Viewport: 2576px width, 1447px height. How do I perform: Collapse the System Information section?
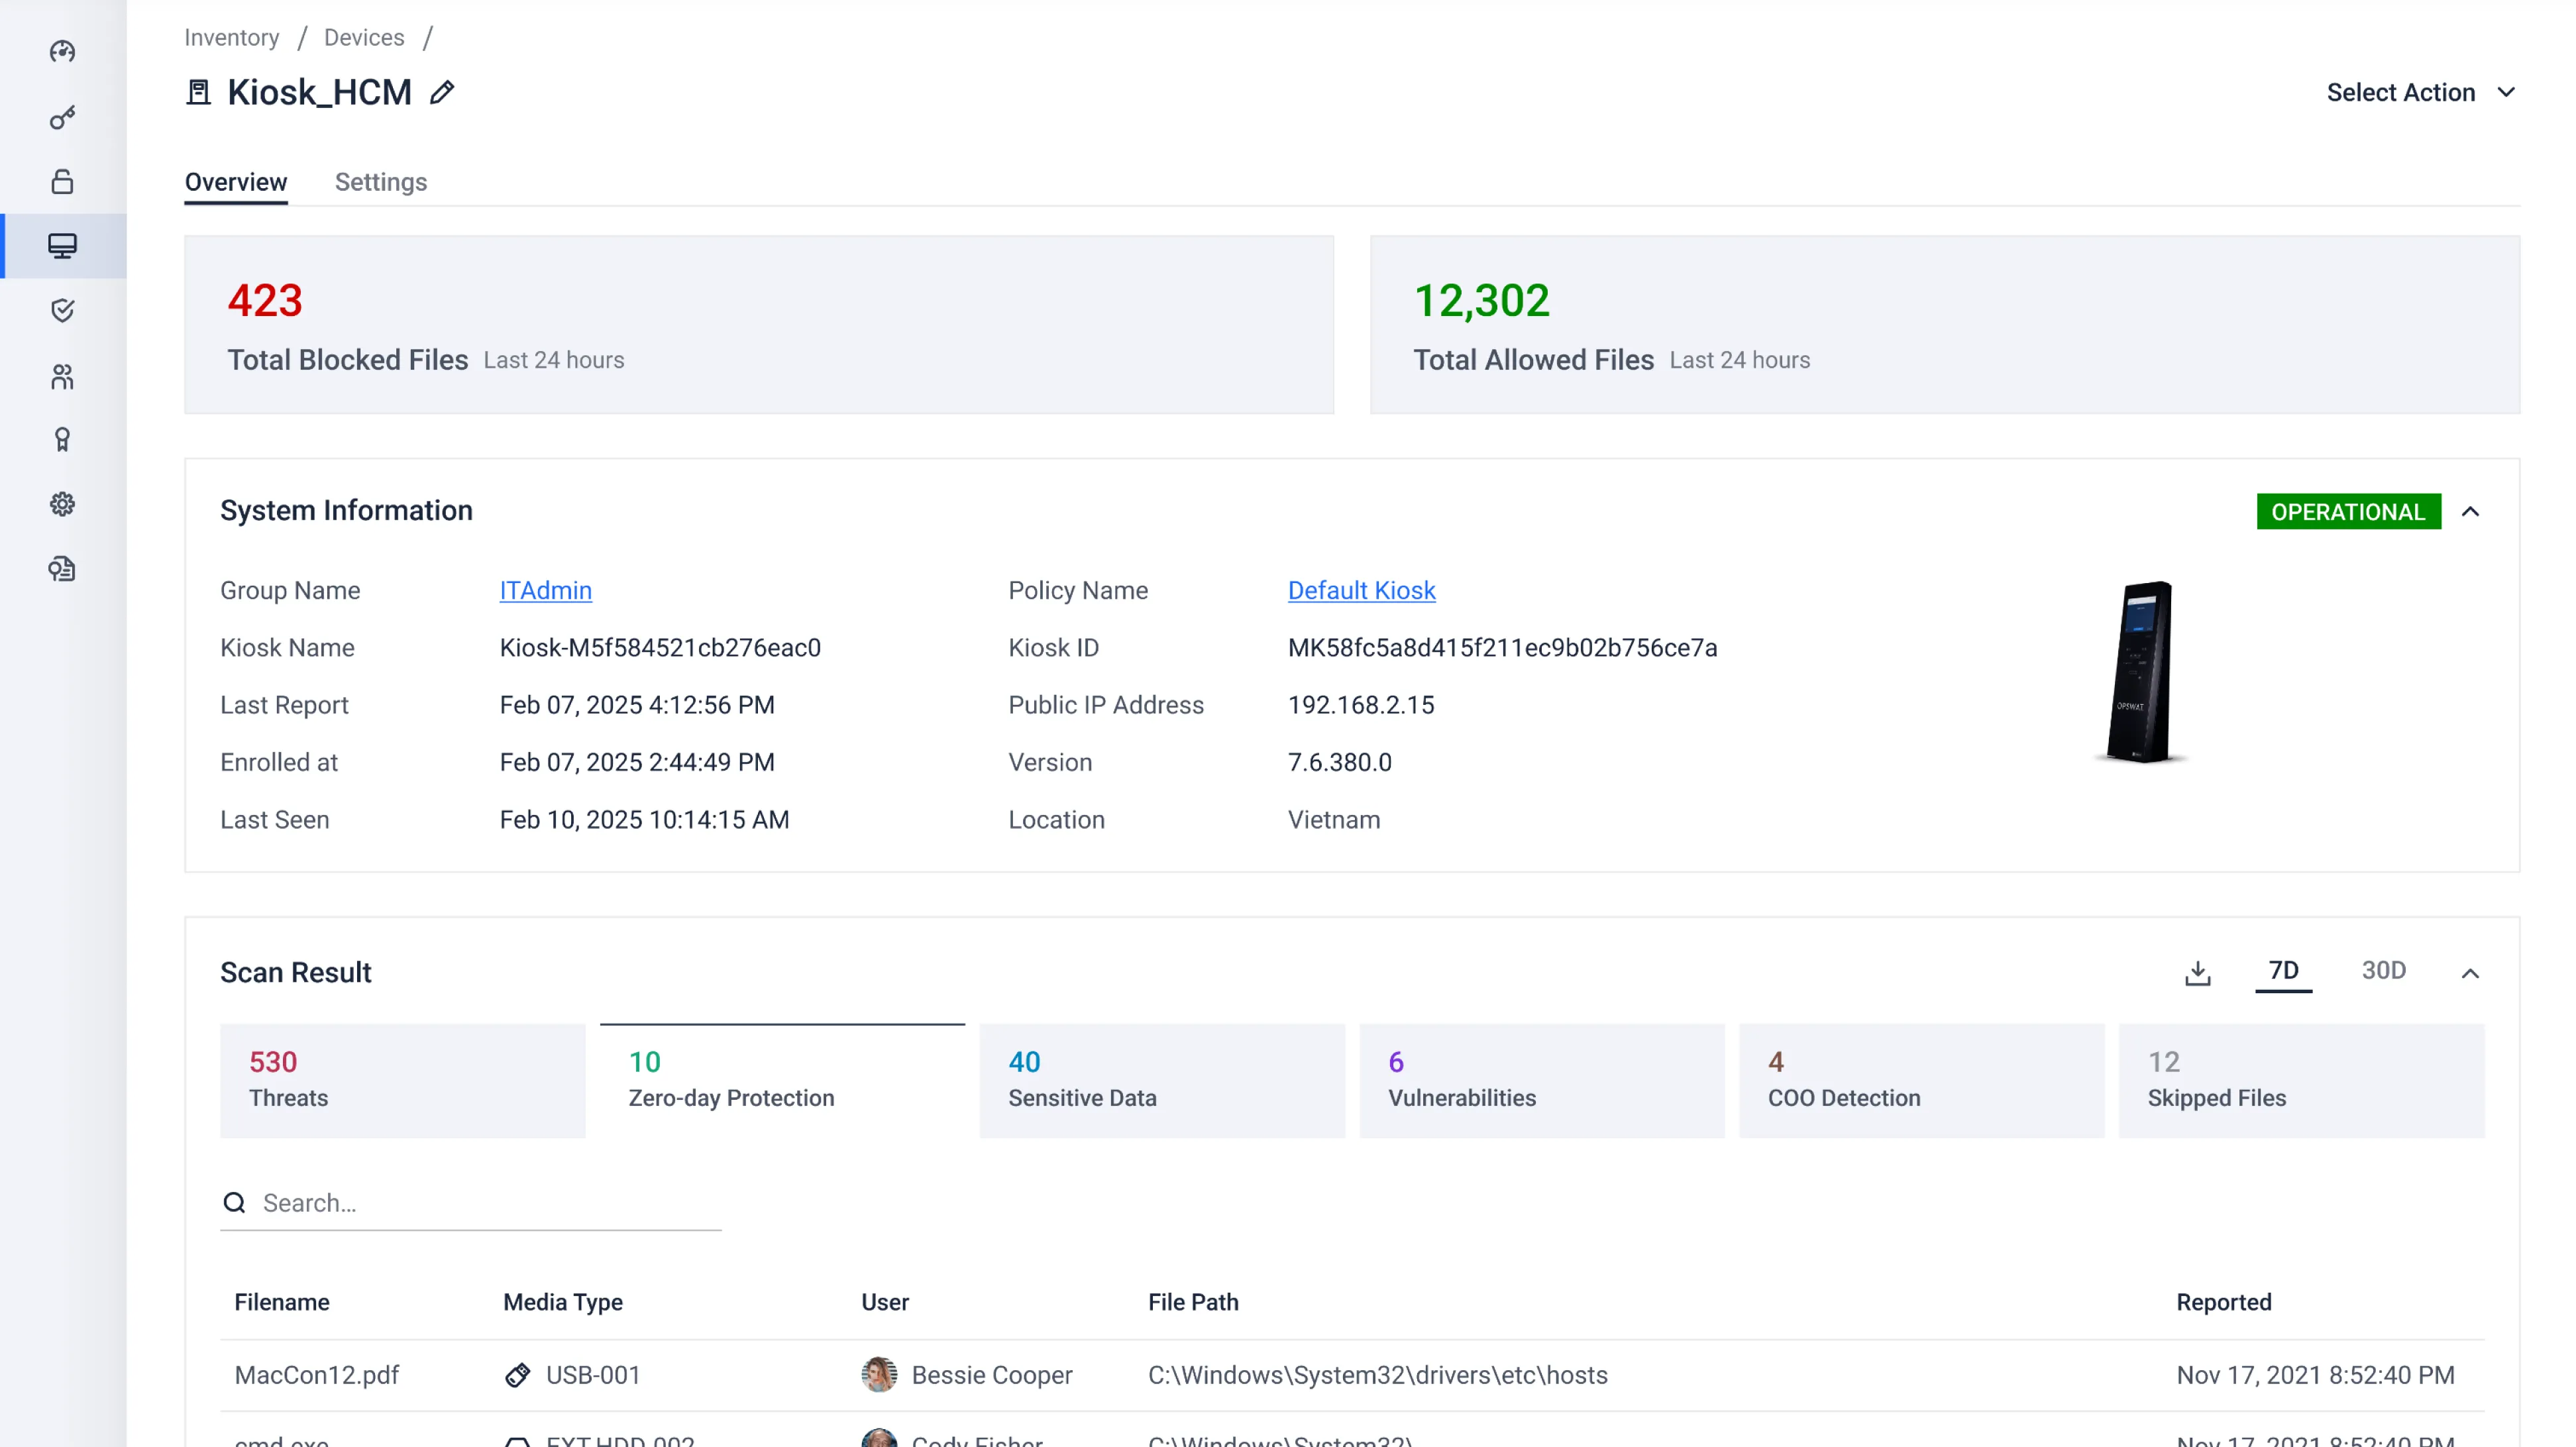click(x=2470, y=512)
